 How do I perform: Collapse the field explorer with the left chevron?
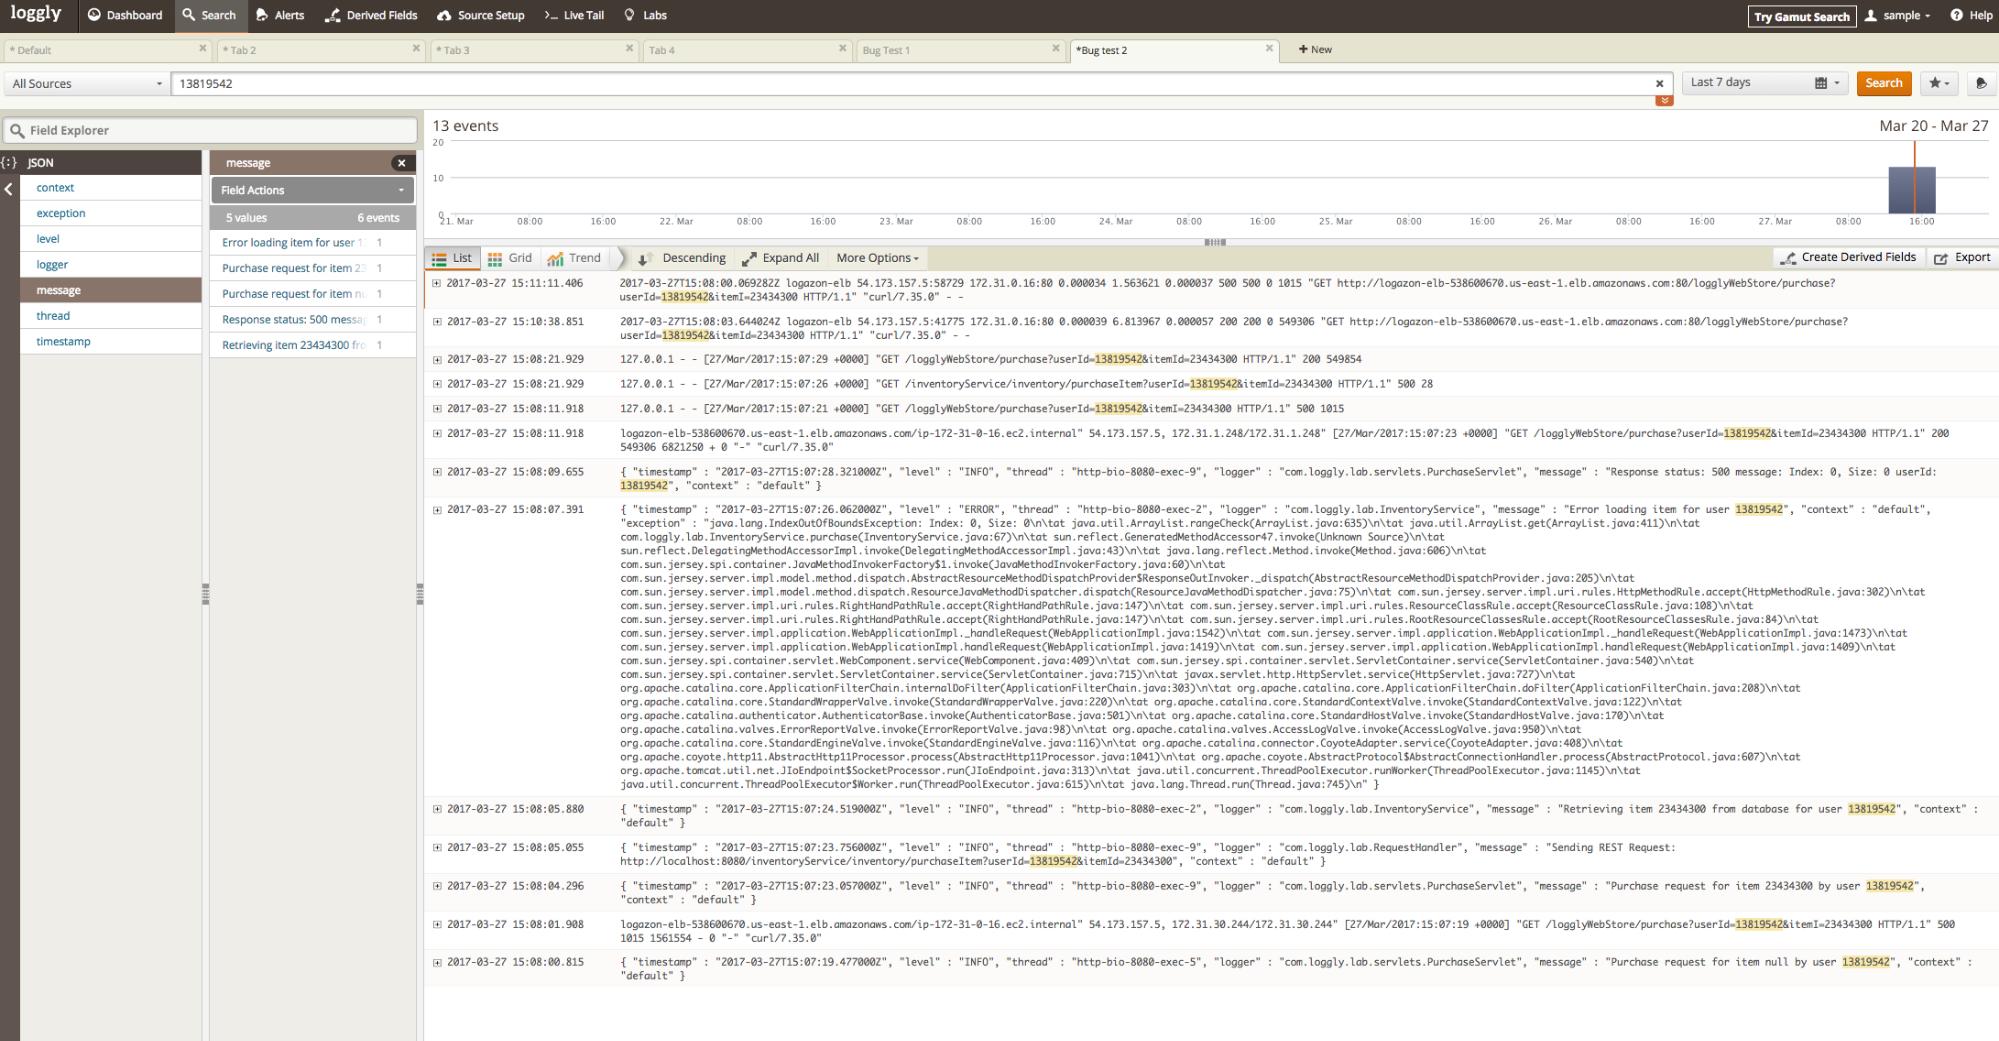[x=9, y=189]
